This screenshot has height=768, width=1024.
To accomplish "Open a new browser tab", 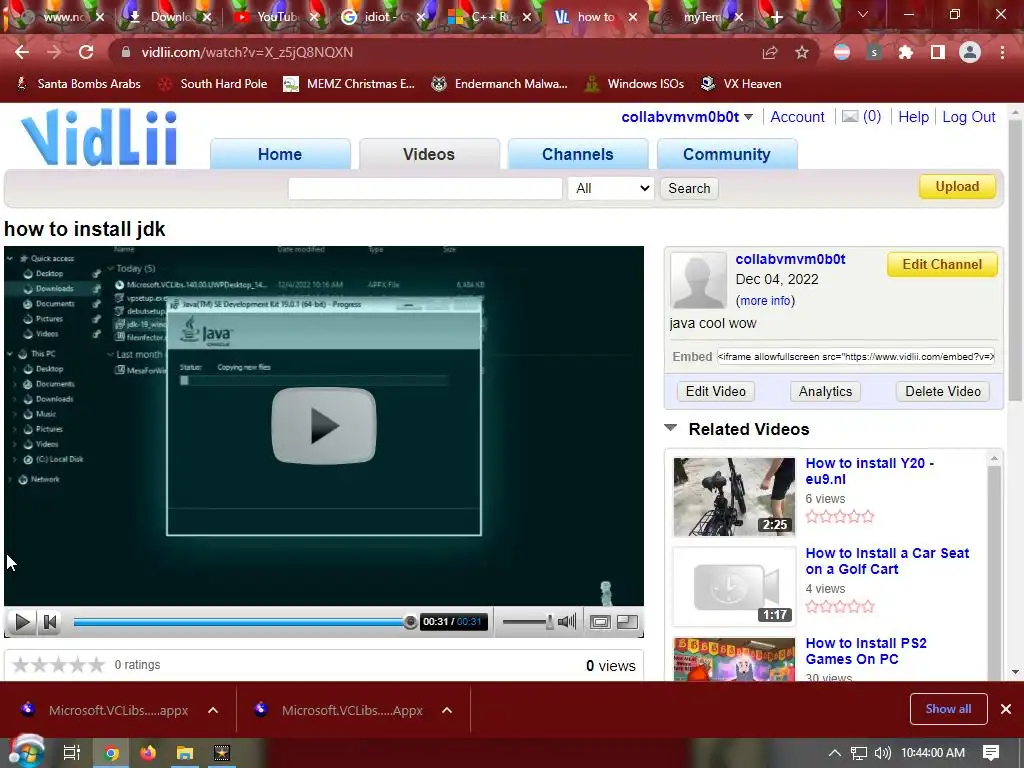I will pyautogui.click(x=776, y=17).
